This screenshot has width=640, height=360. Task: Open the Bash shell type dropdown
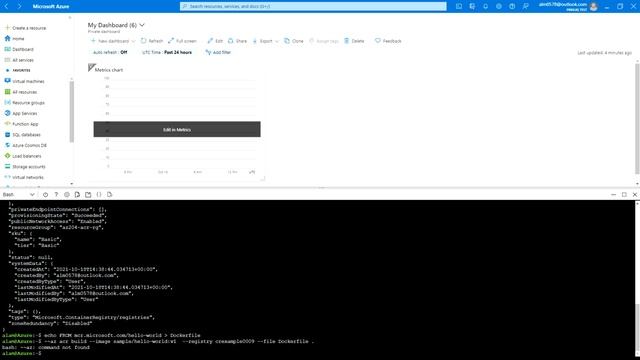click(x=18, y=195)
